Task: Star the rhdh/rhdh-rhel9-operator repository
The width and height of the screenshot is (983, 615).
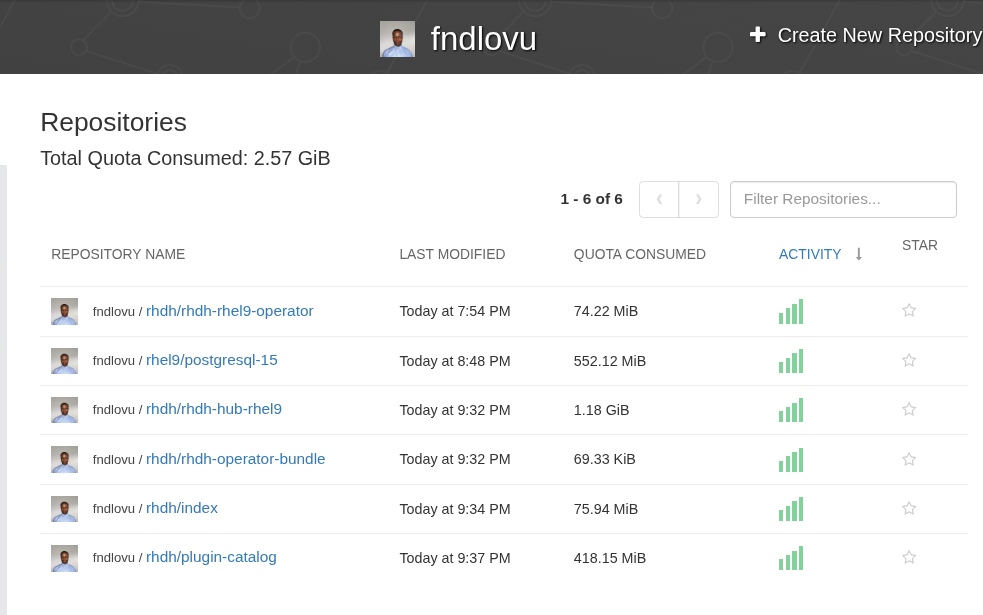Action: tap(909, 310)
